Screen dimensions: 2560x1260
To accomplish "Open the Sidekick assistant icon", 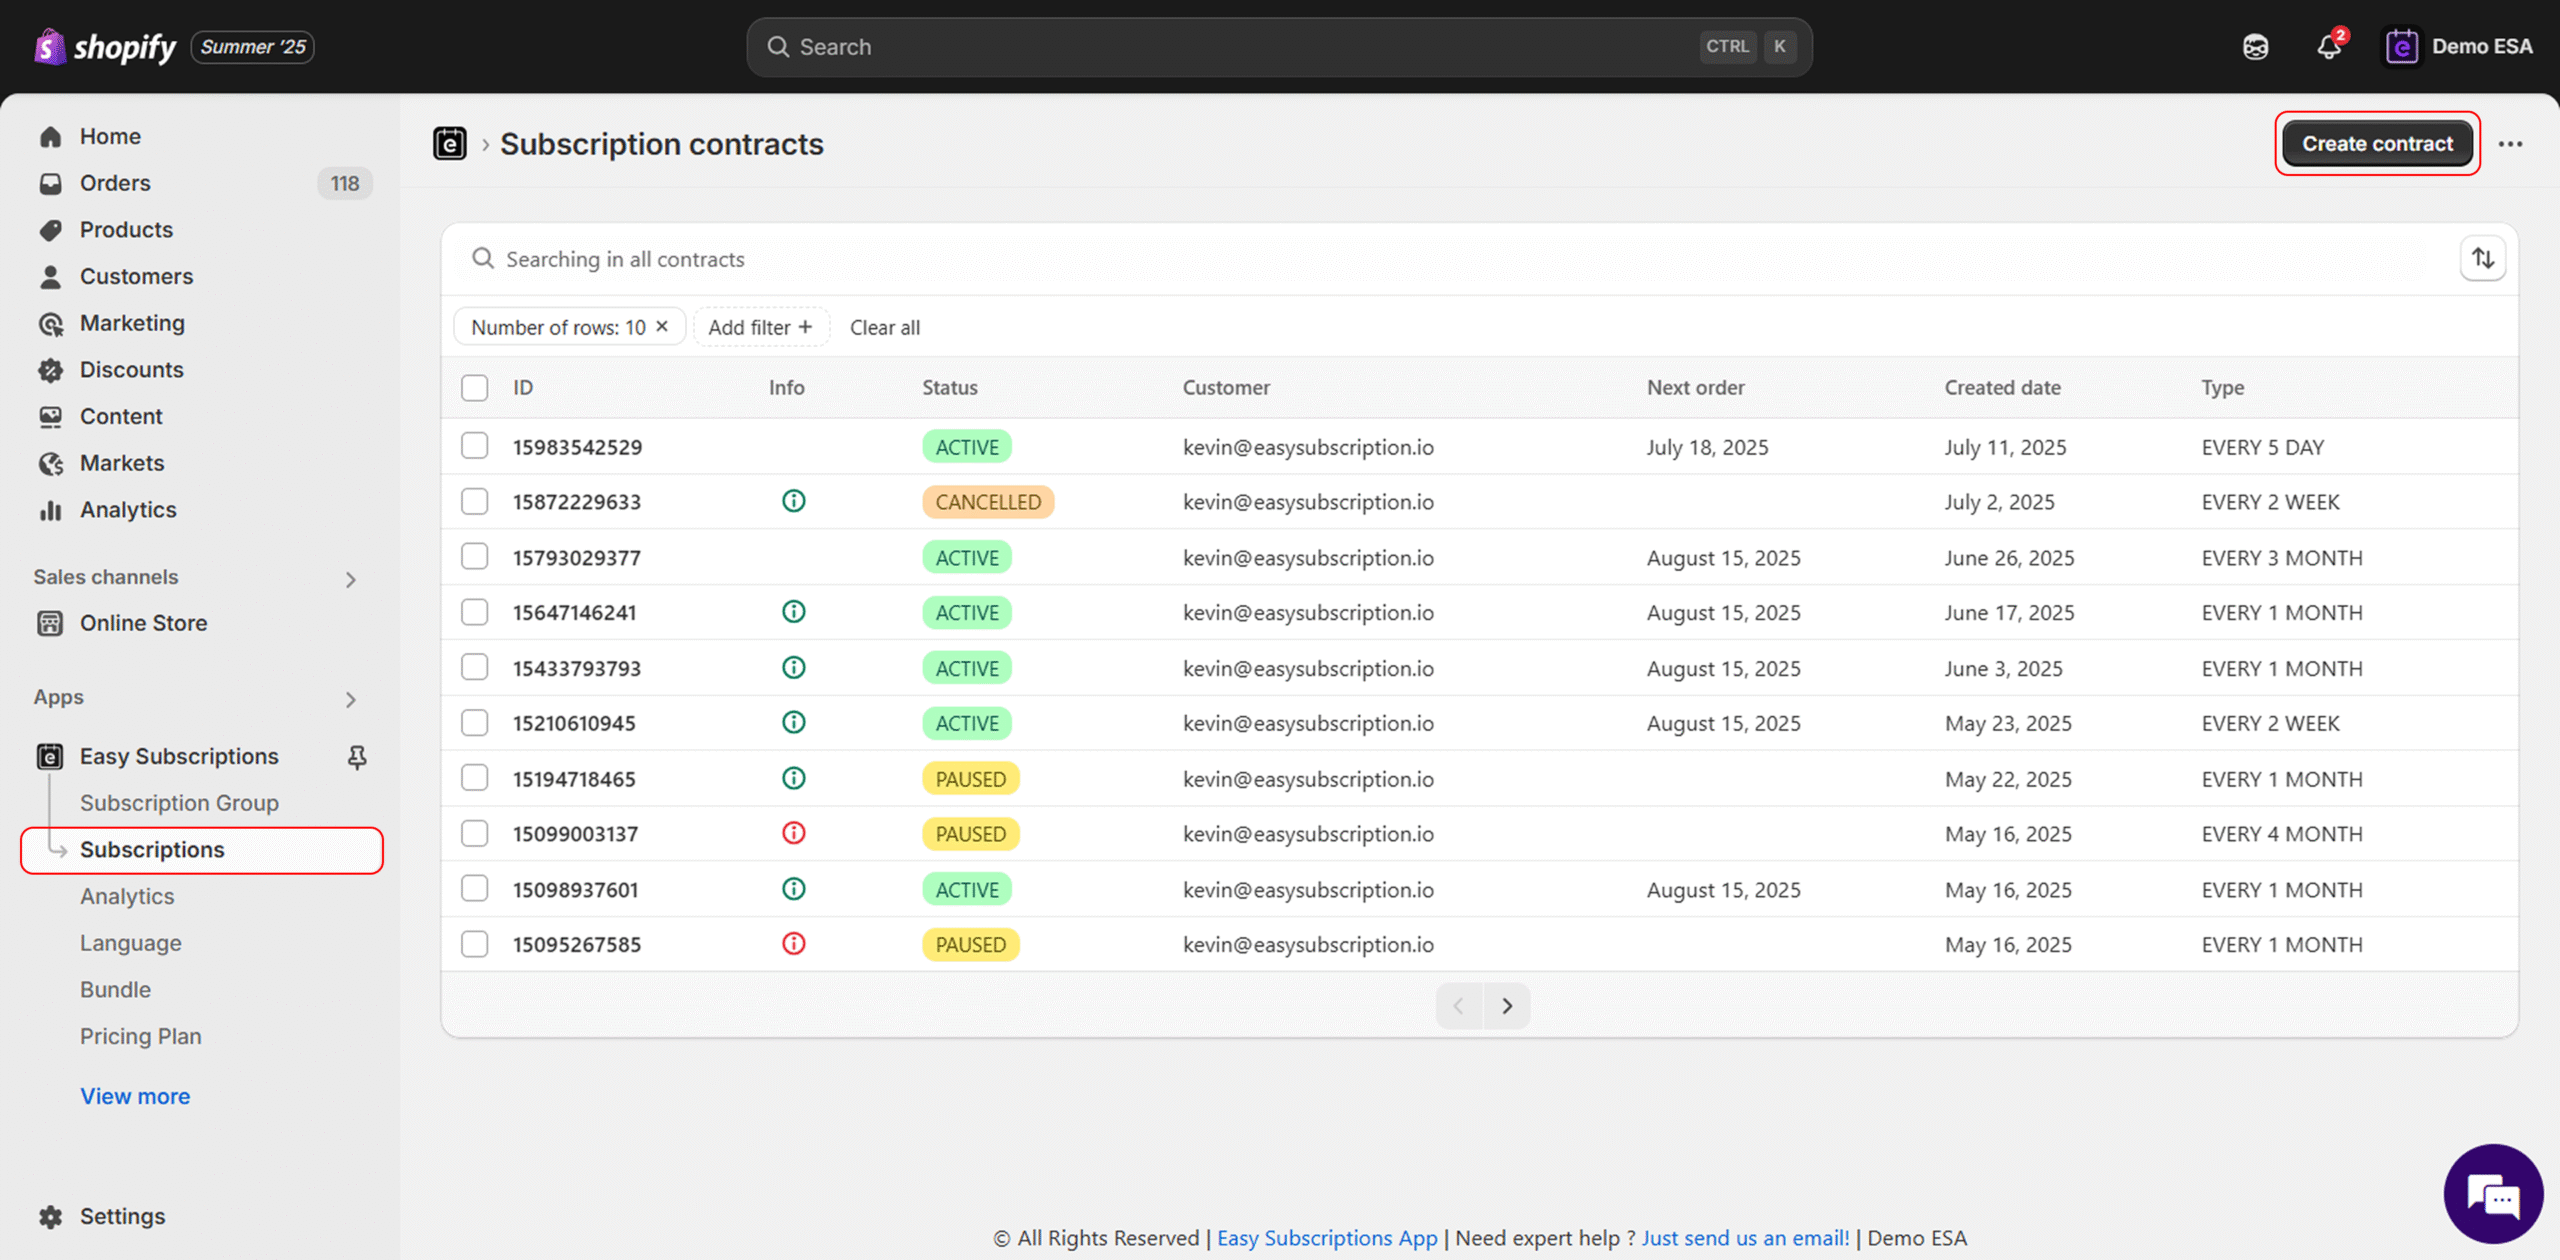I will pyautogui.click(x=2255, y=47).
